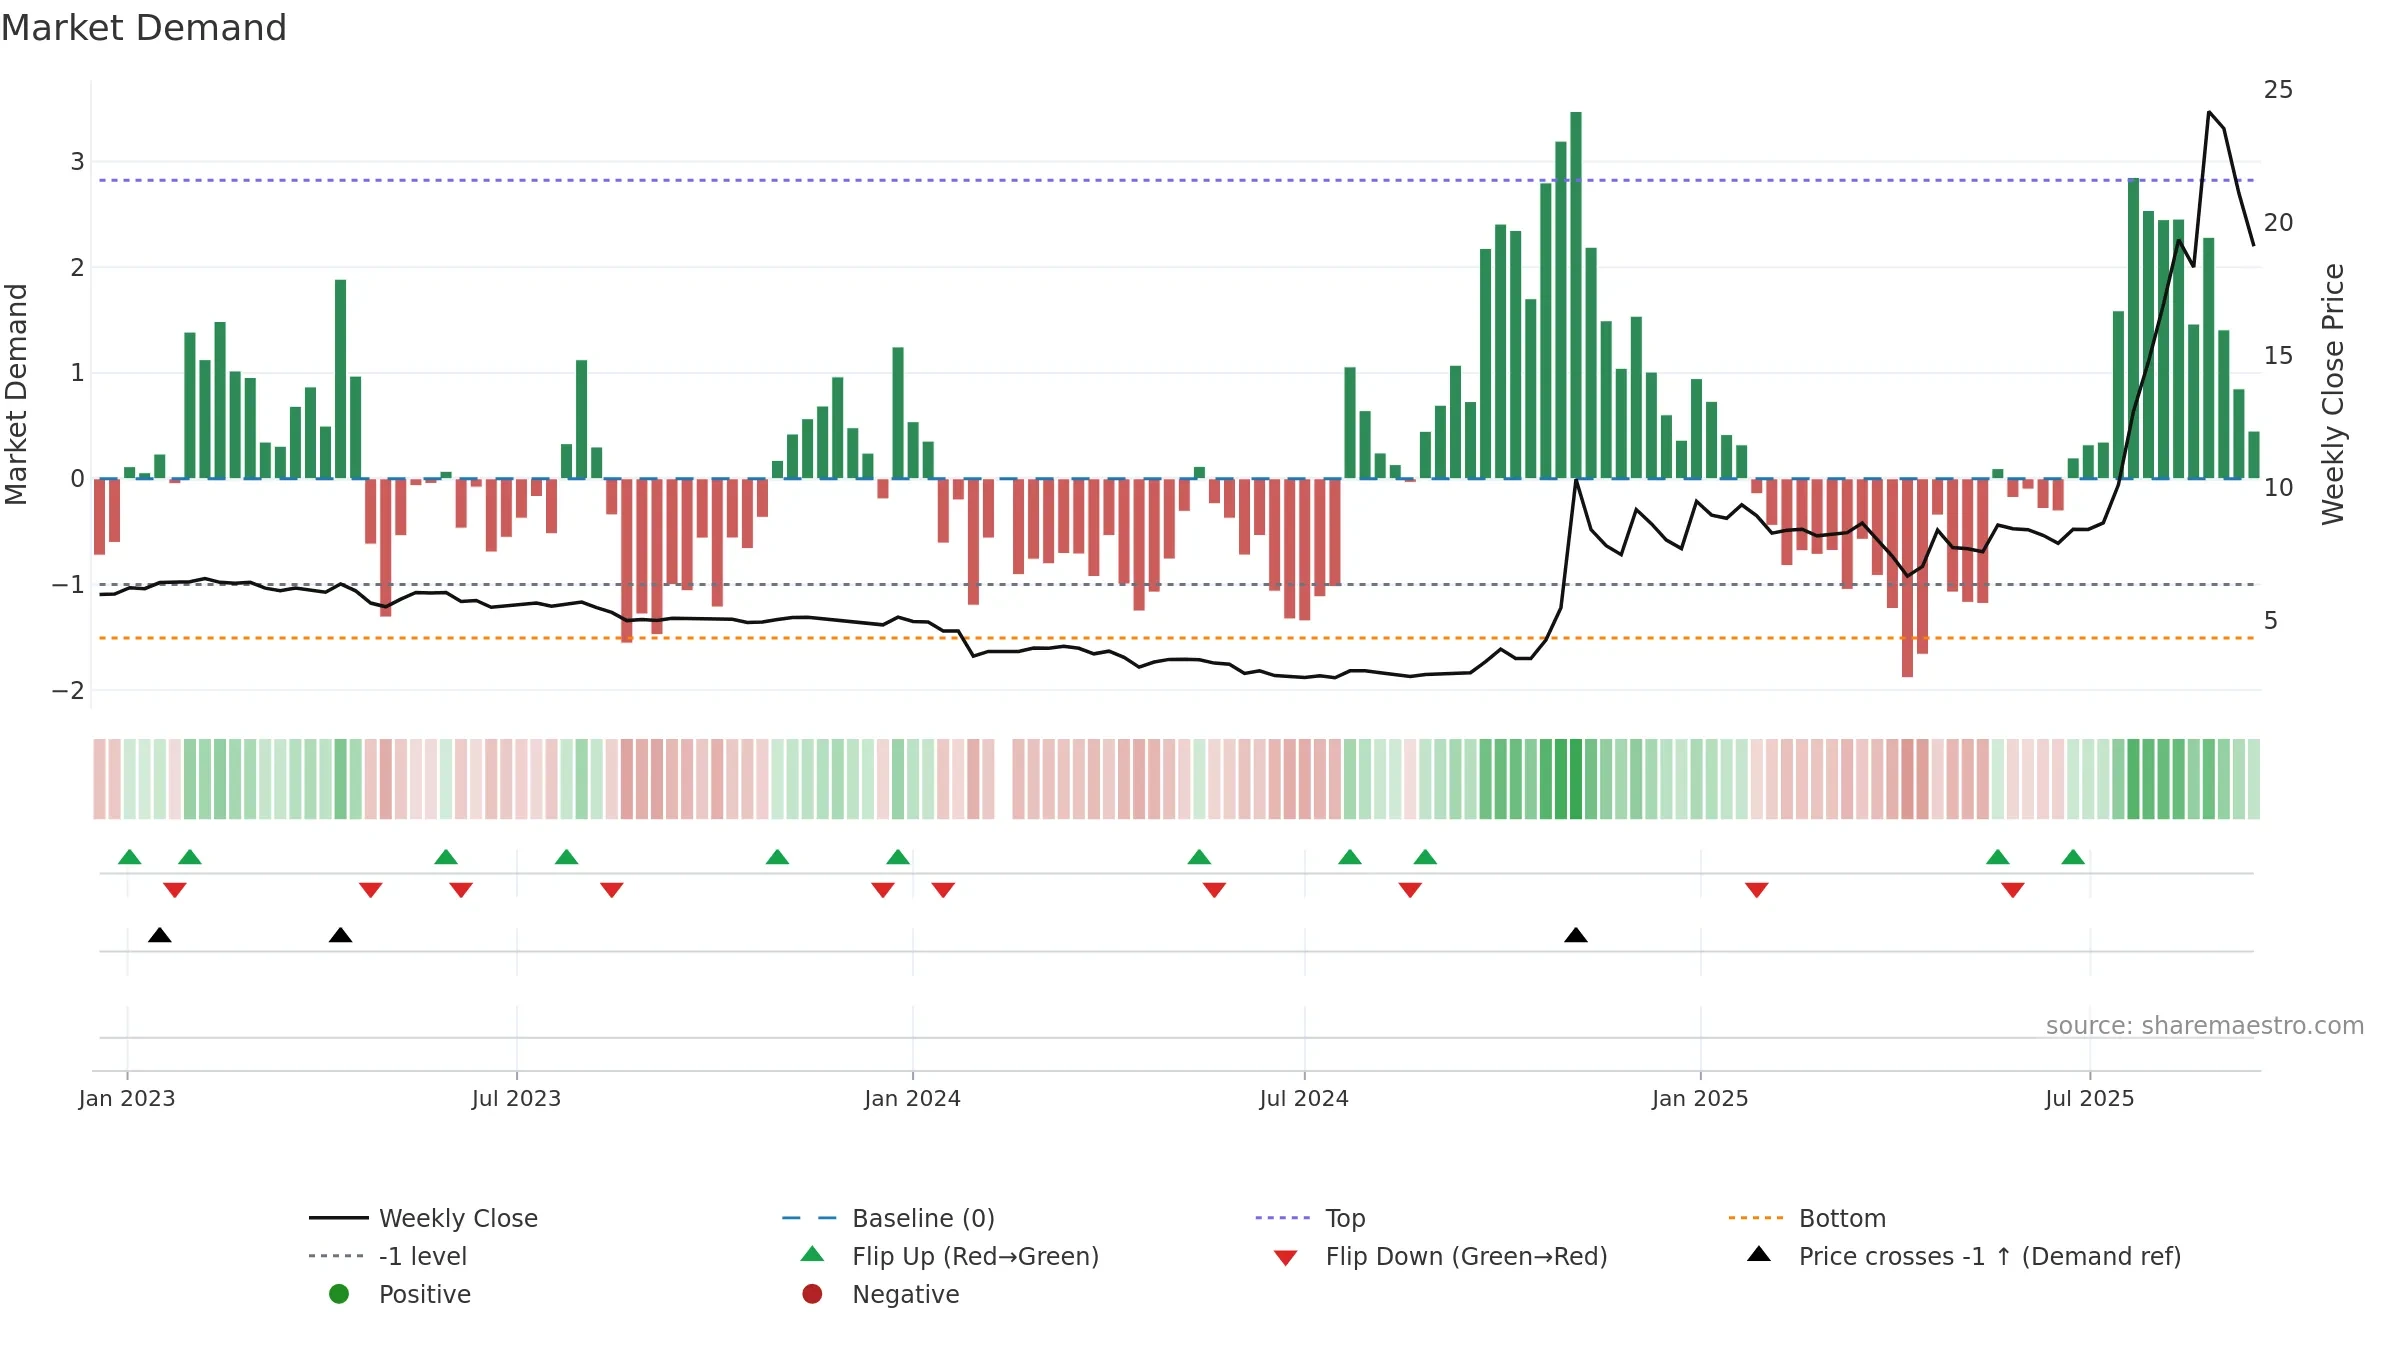Select the Top legend label
Viewport: 2400px width, 1350px height.
coord(1345,1218)
